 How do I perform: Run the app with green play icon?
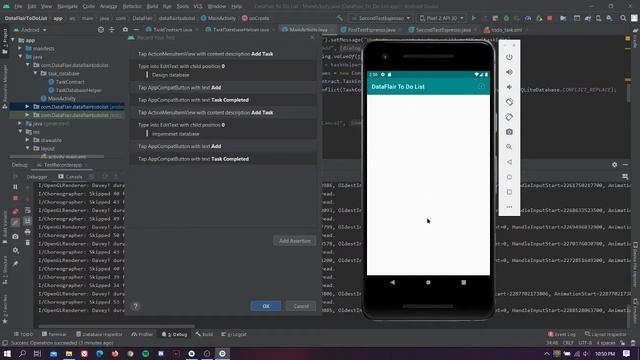pos(474,18)
